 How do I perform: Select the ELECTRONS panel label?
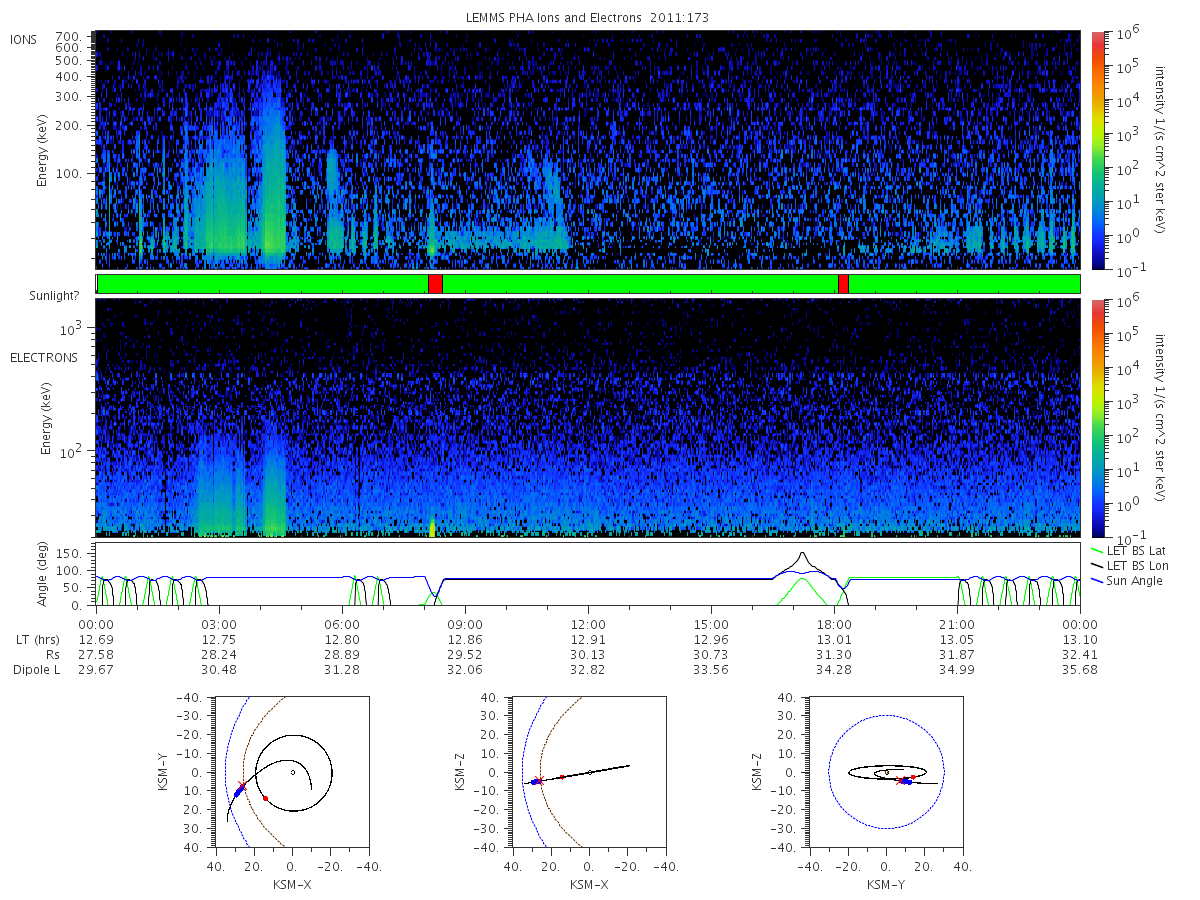click(x=44, y=357)
